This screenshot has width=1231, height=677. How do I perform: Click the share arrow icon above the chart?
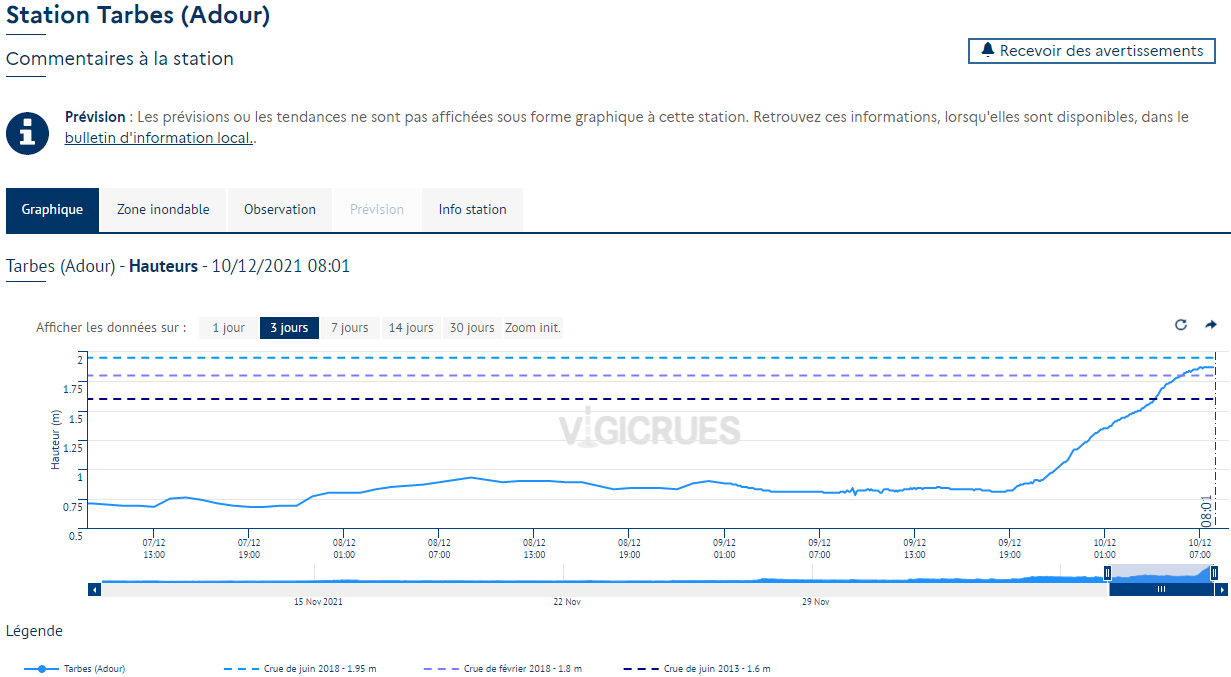1211,325
